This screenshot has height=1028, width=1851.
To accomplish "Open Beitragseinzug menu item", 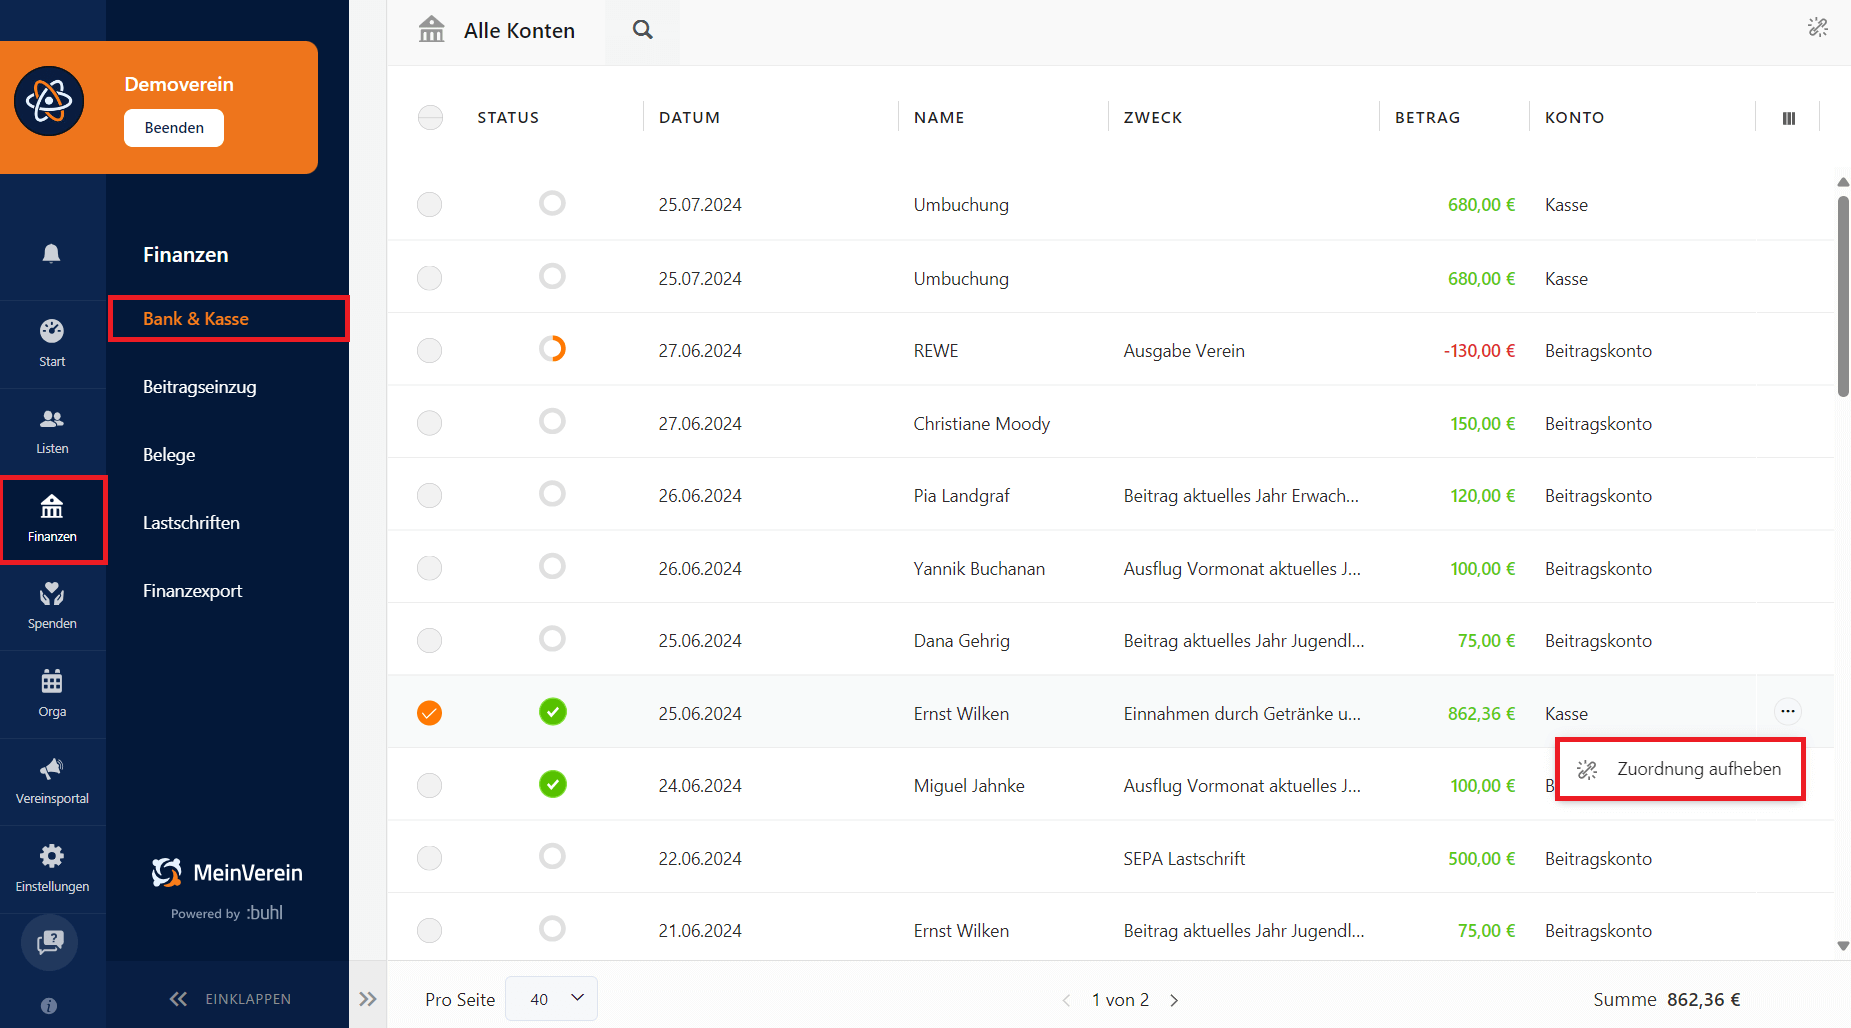I will point(200,387).
